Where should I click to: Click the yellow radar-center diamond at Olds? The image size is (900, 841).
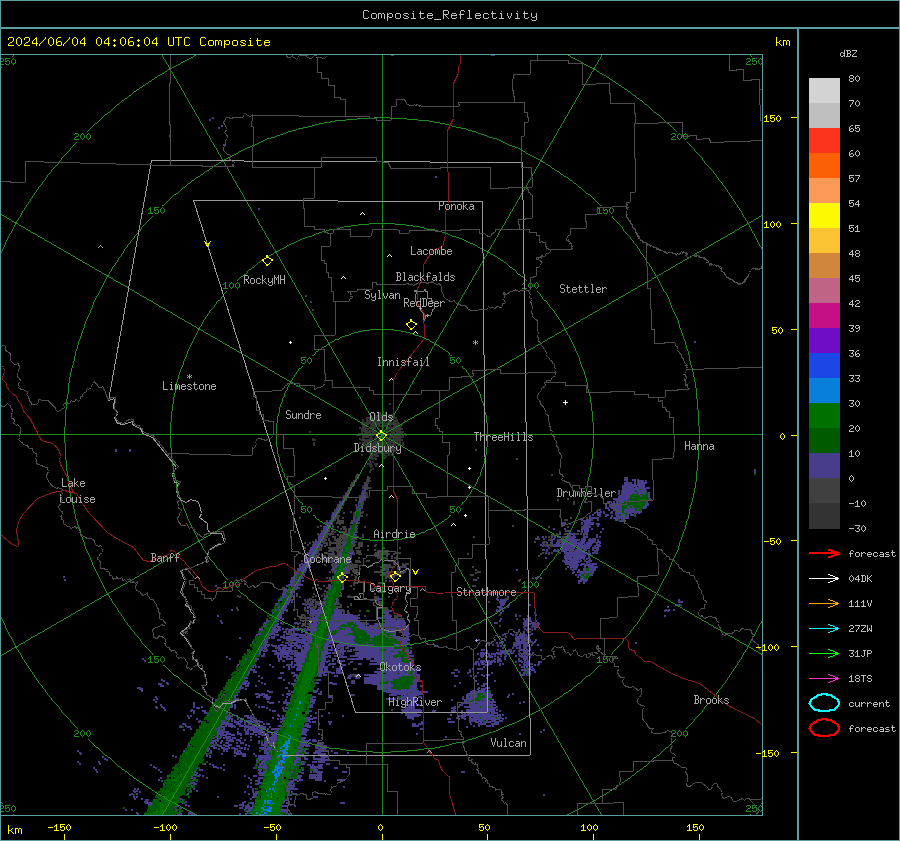381,435
